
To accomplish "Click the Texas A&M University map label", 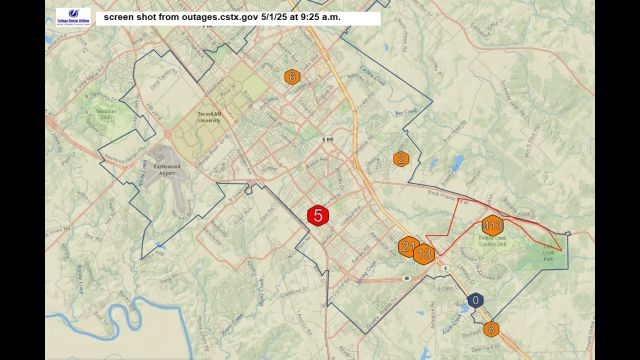I will coord(209,117).
